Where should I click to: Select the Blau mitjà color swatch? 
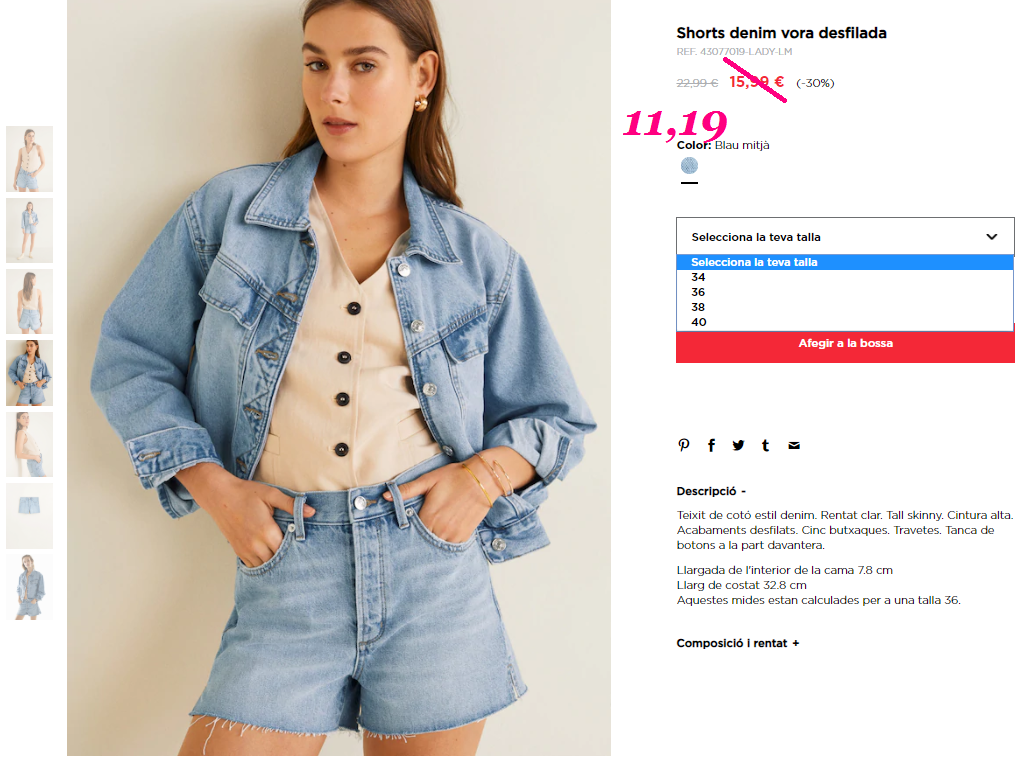[x=689, y=166]
